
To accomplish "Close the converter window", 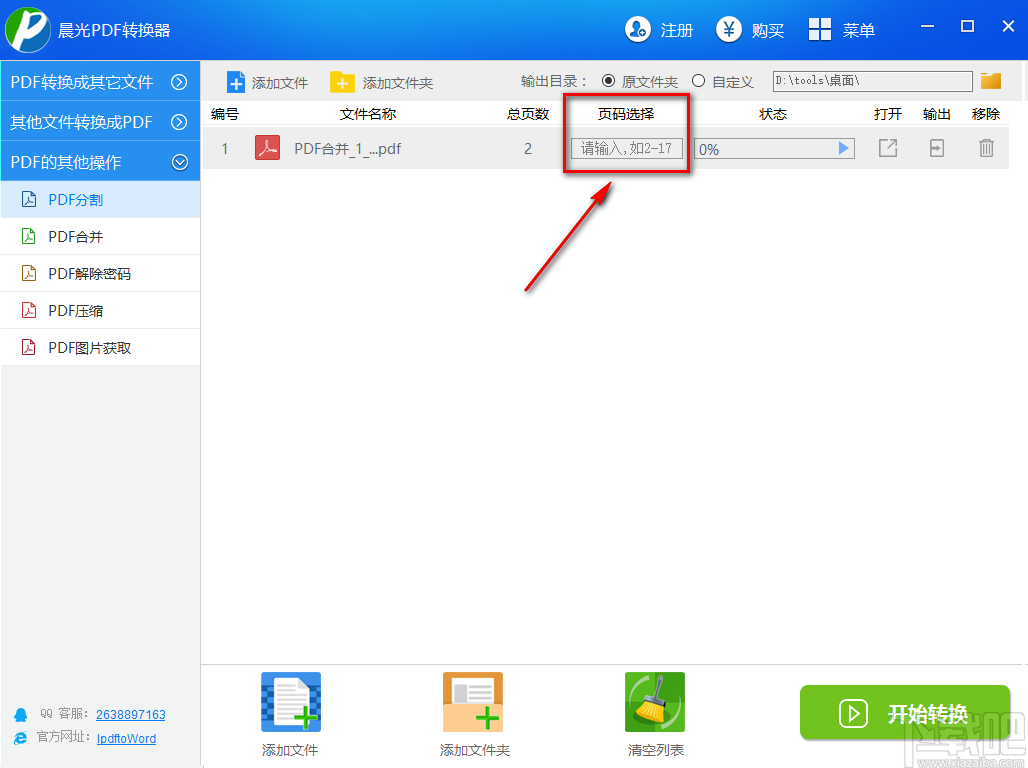I will (1008, 26).
